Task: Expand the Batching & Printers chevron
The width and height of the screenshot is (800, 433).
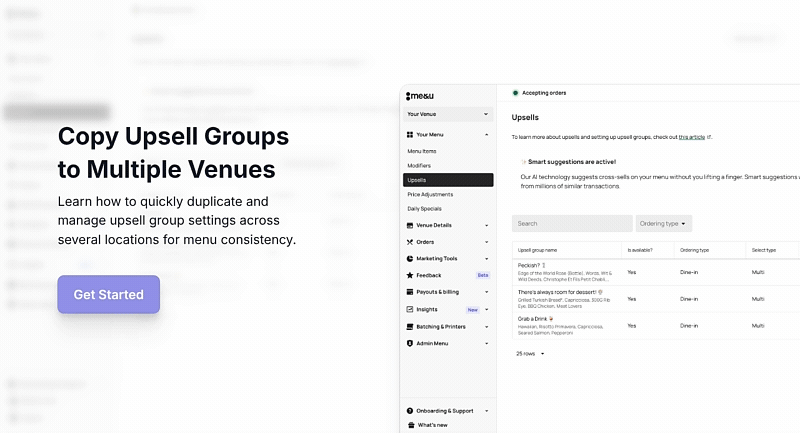Action: (x=486, y=327)
